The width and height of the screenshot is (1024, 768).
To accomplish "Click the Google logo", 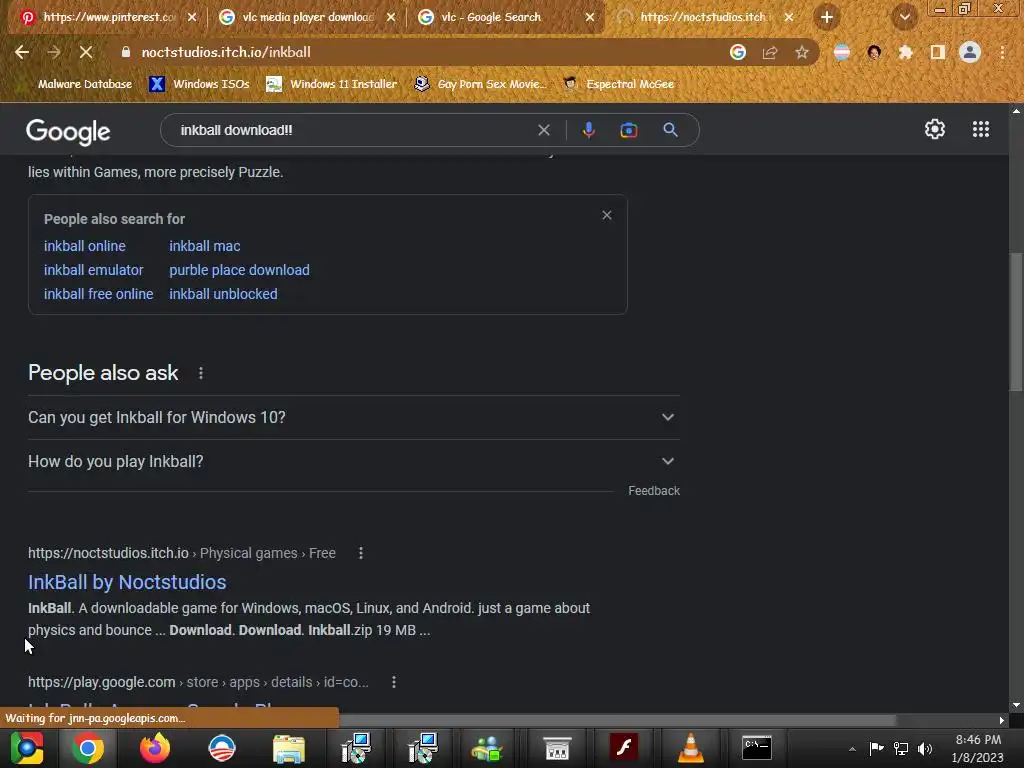I will pos(68,131).
